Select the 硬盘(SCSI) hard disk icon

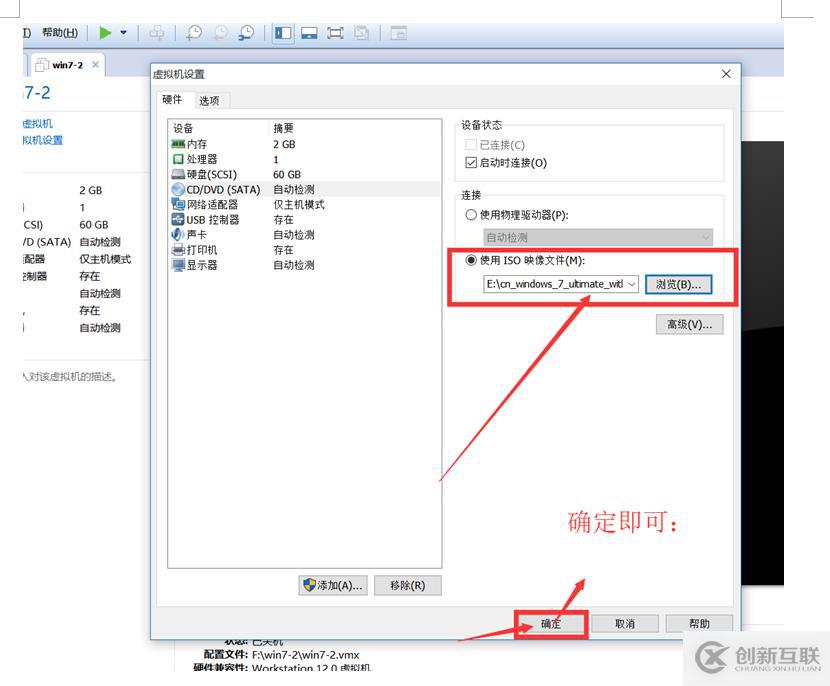(x=178, y=174)
